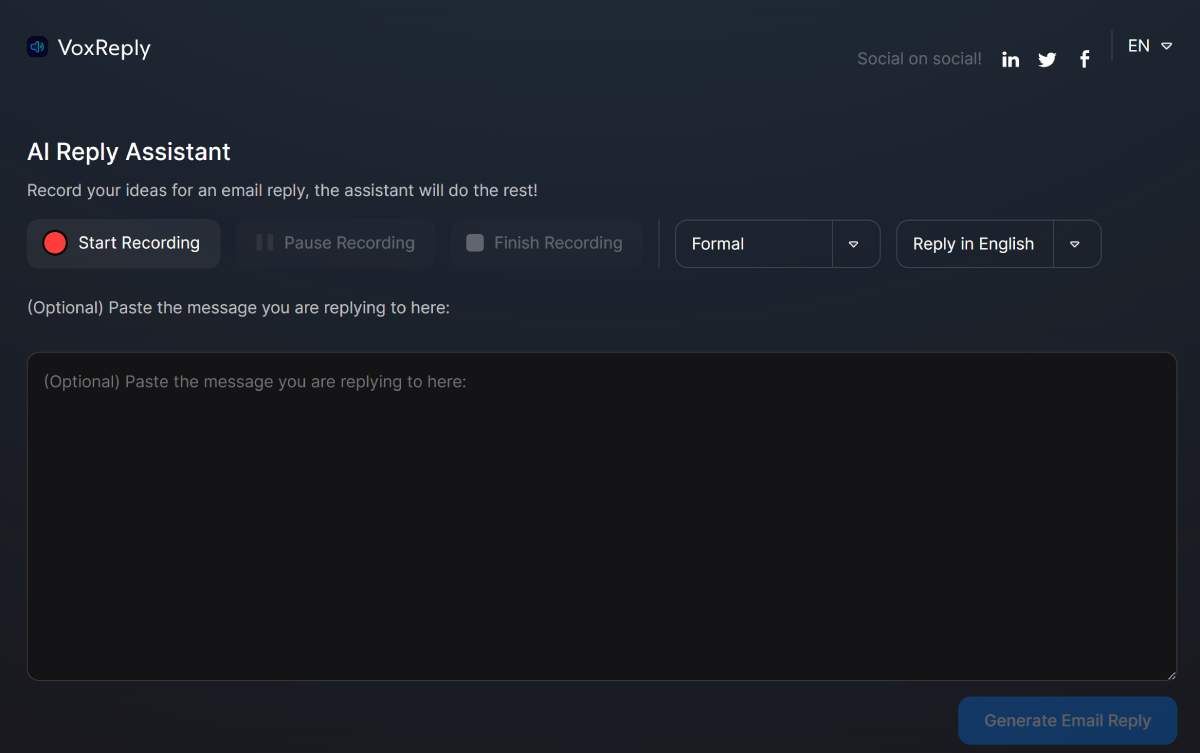1200x753 pixels.
Task: Click the Generate Email Reply button
Action: tap(1067, 720)
